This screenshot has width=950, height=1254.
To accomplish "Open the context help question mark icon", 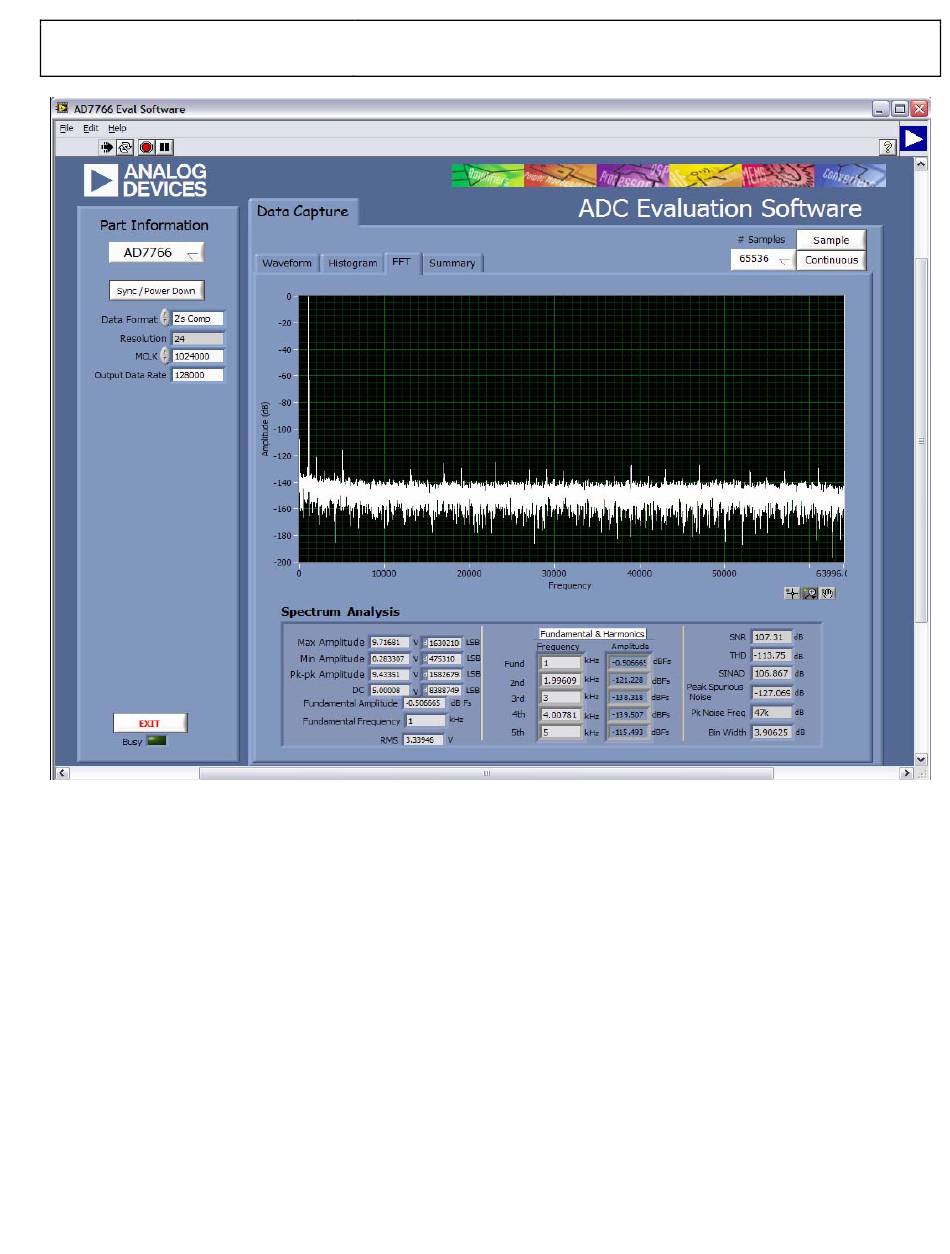I will tap(887, 146).
